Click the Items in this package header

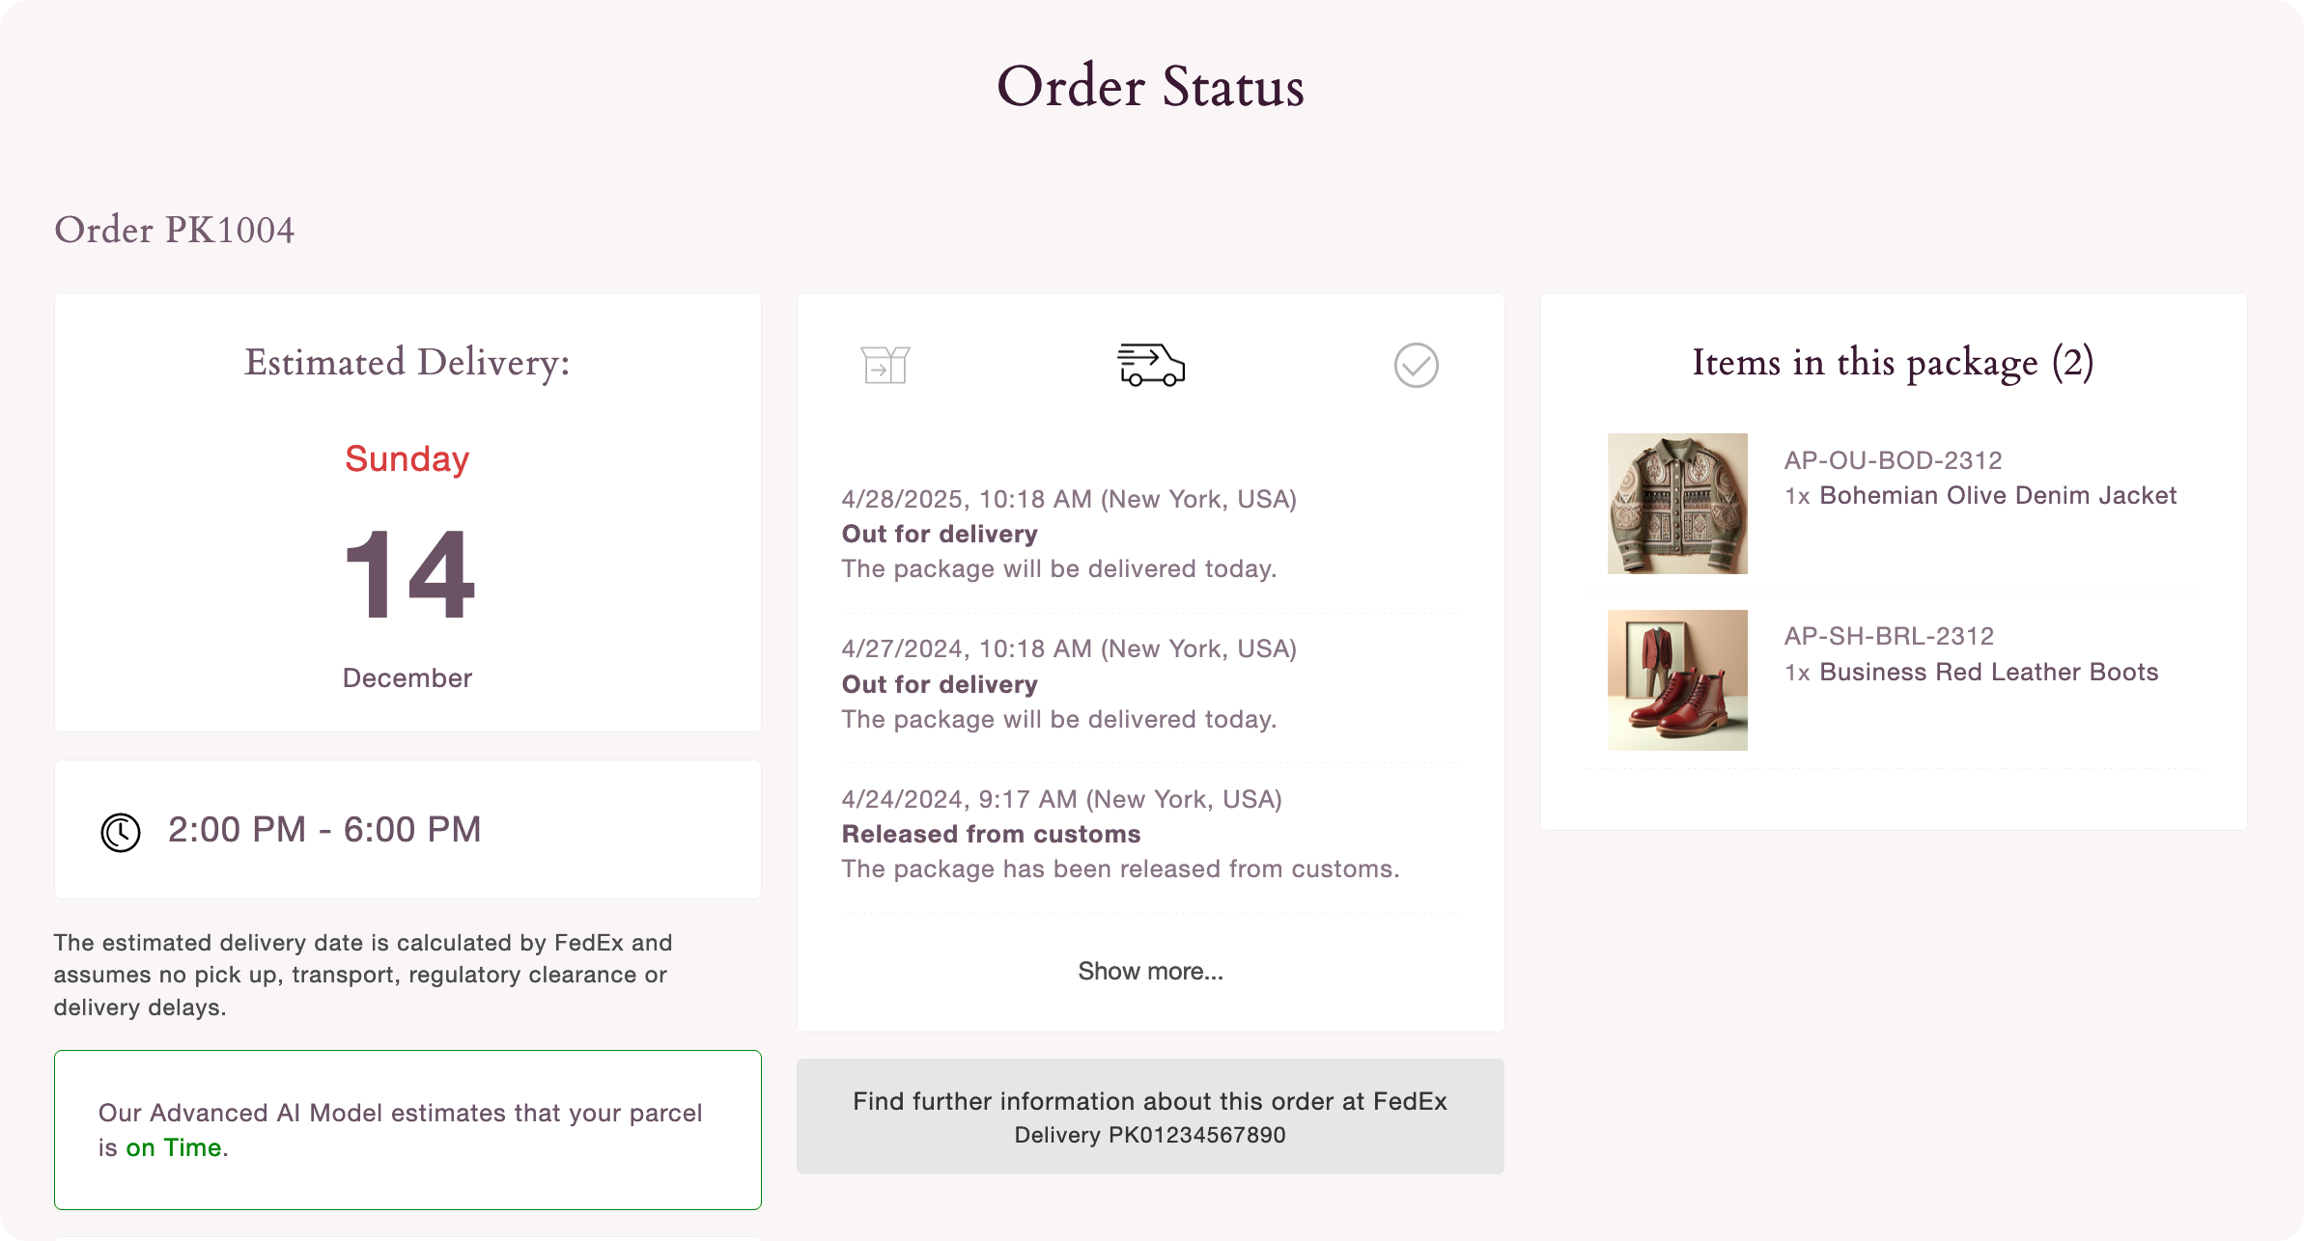[x=1893, y=363]
